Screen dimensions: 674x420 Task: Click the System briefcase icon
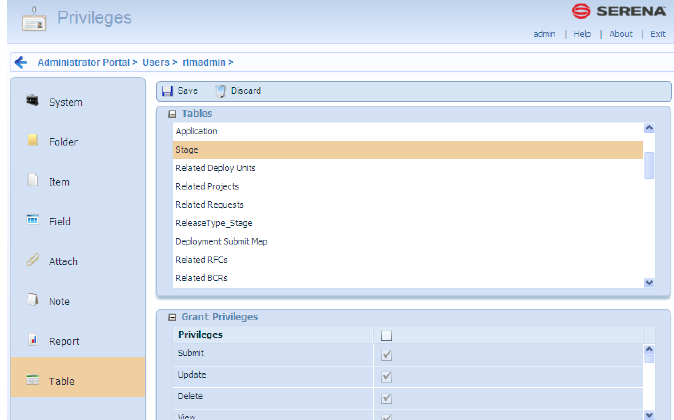pyautogui.click(x=32, y=101)
